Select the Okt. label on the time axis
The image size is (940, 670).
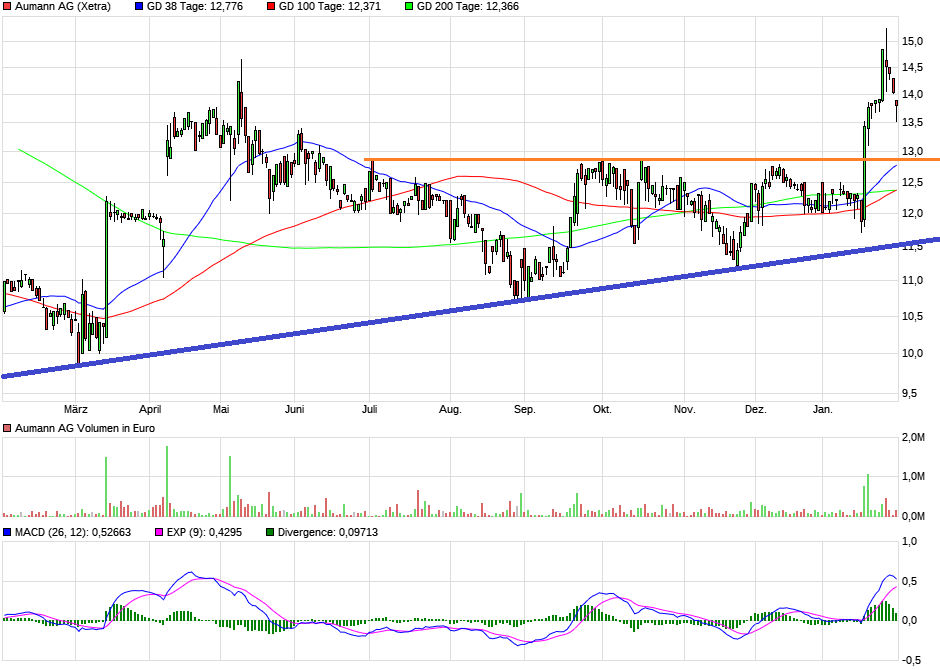coord(602,409)
